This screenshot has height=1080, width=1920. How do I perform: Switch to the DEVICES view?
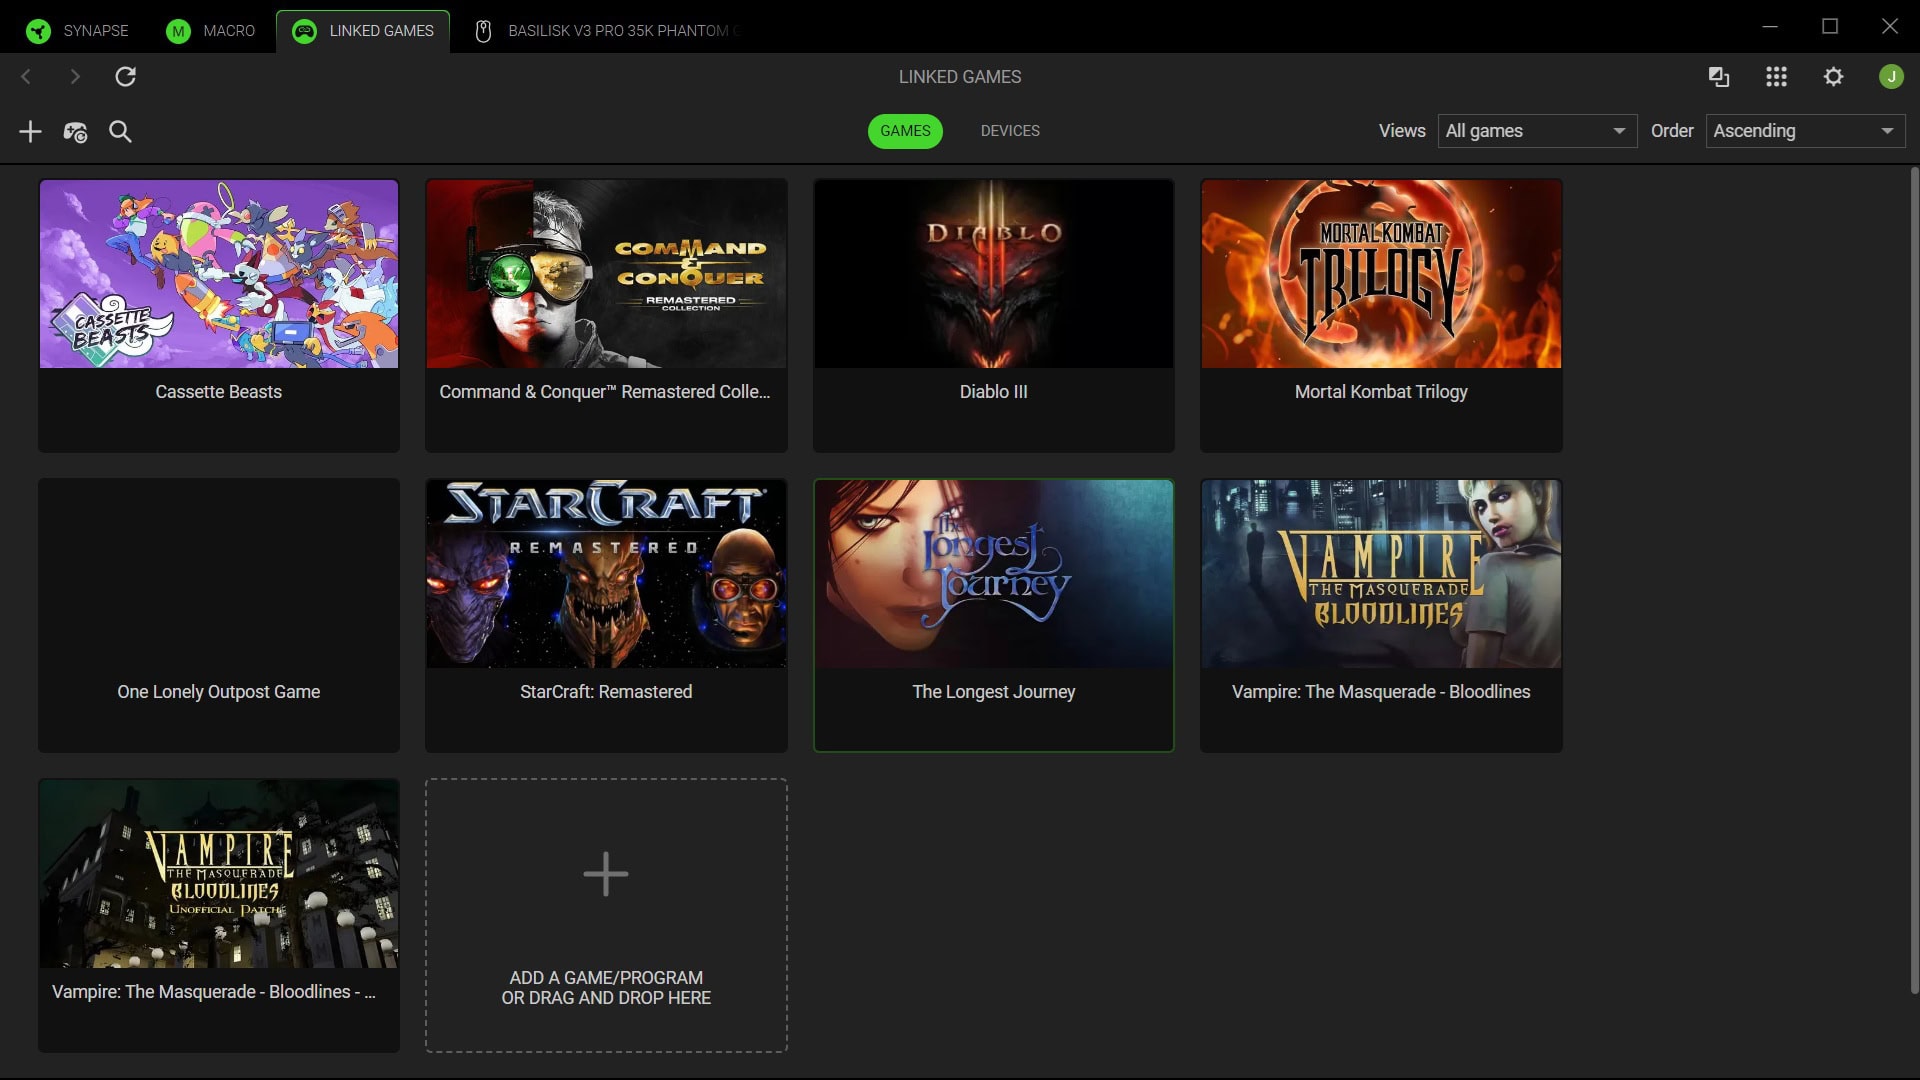tap(1010, 131)
